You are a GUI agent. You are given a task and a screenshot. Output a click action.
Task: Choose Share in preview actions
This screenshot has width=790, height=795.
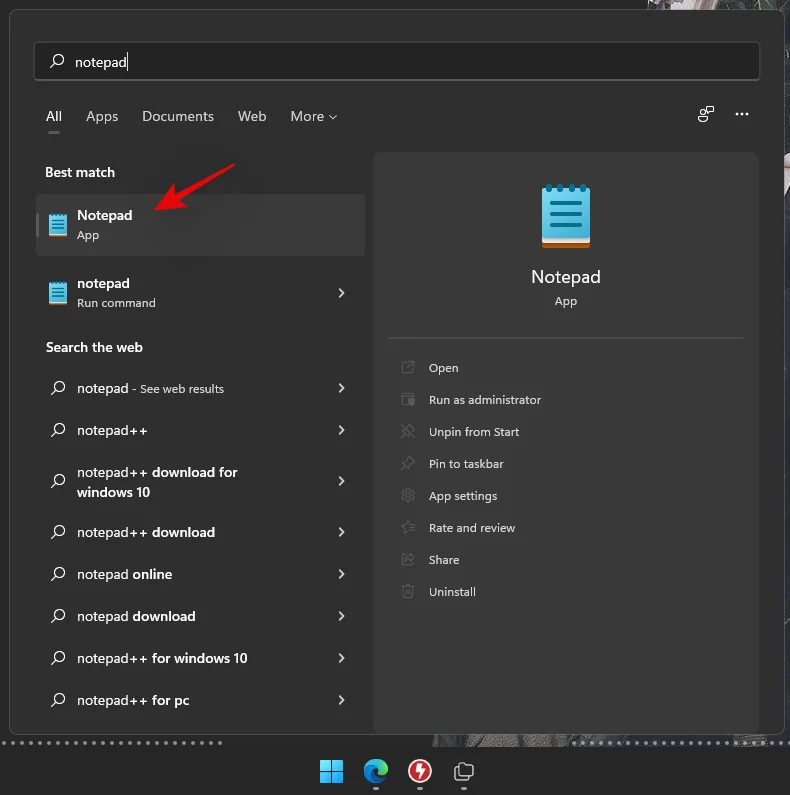click(444, 560)
